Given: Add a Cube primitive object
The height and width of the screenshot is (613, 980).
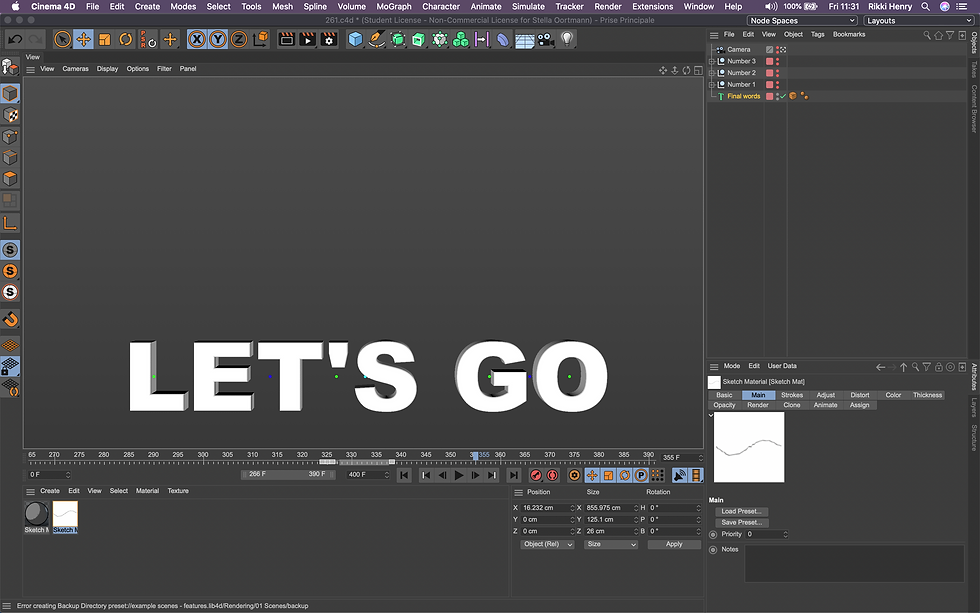Looking at the screenshot, I should click(355, 39).
